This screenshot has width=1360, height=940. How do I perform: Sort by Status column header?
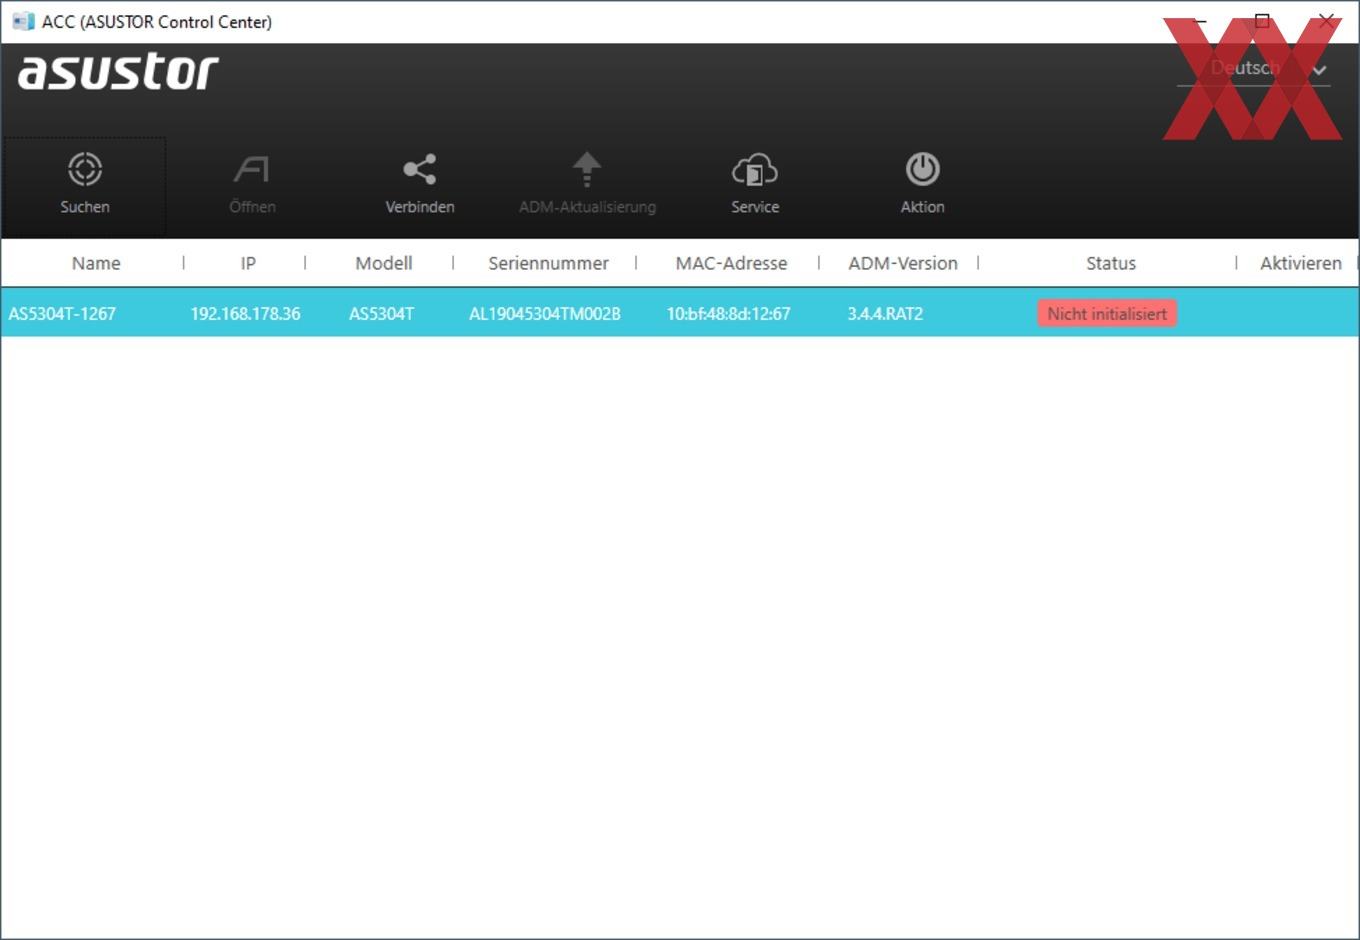click(1111, 263)
